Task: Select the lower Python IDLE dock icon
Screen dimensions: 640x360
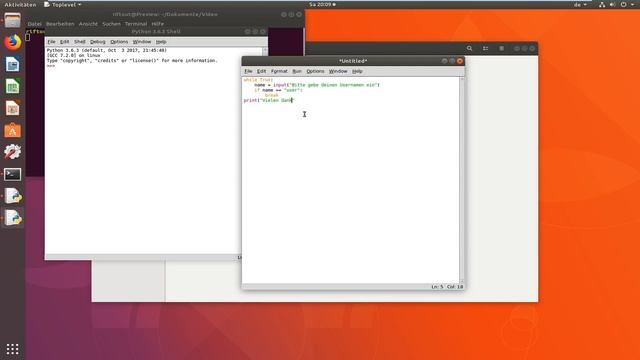Action: pyautogui.click(x=13, y=218)
